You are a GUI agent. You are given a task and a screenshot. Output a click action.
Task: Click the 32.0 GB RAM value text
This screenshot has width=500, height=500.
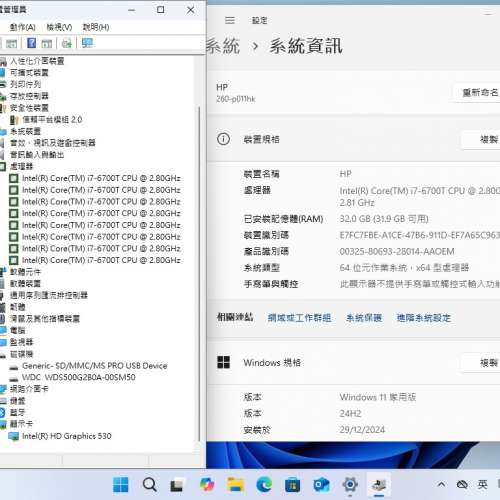pyautogui.click(x=384, y=219)
